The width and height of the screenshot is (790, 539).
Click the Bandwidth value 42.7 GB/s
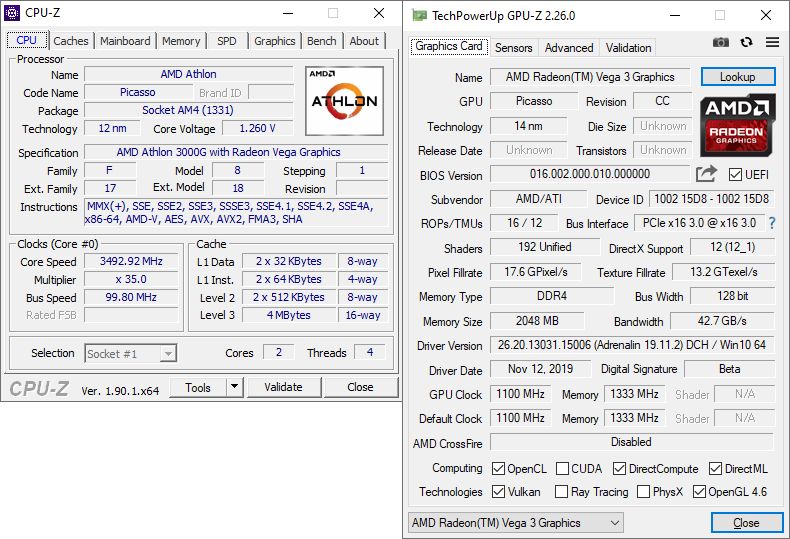722,321
